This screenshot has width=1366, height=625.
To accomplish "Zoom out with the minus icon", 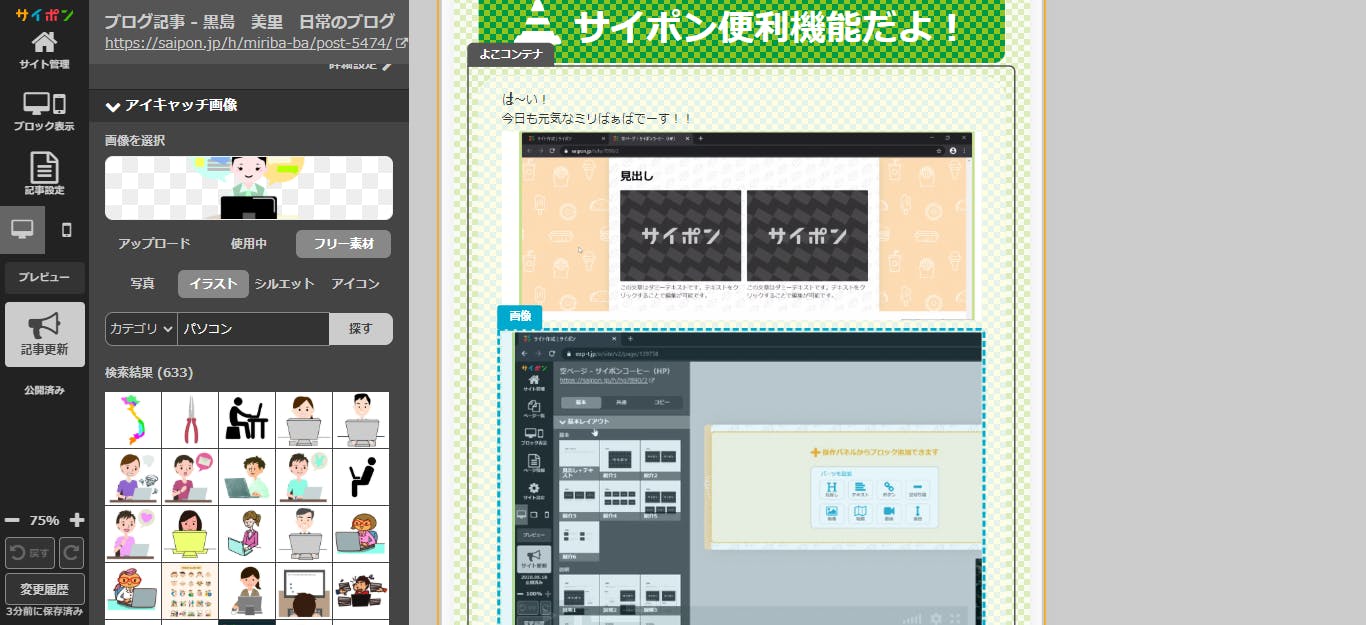I will 12,520.
